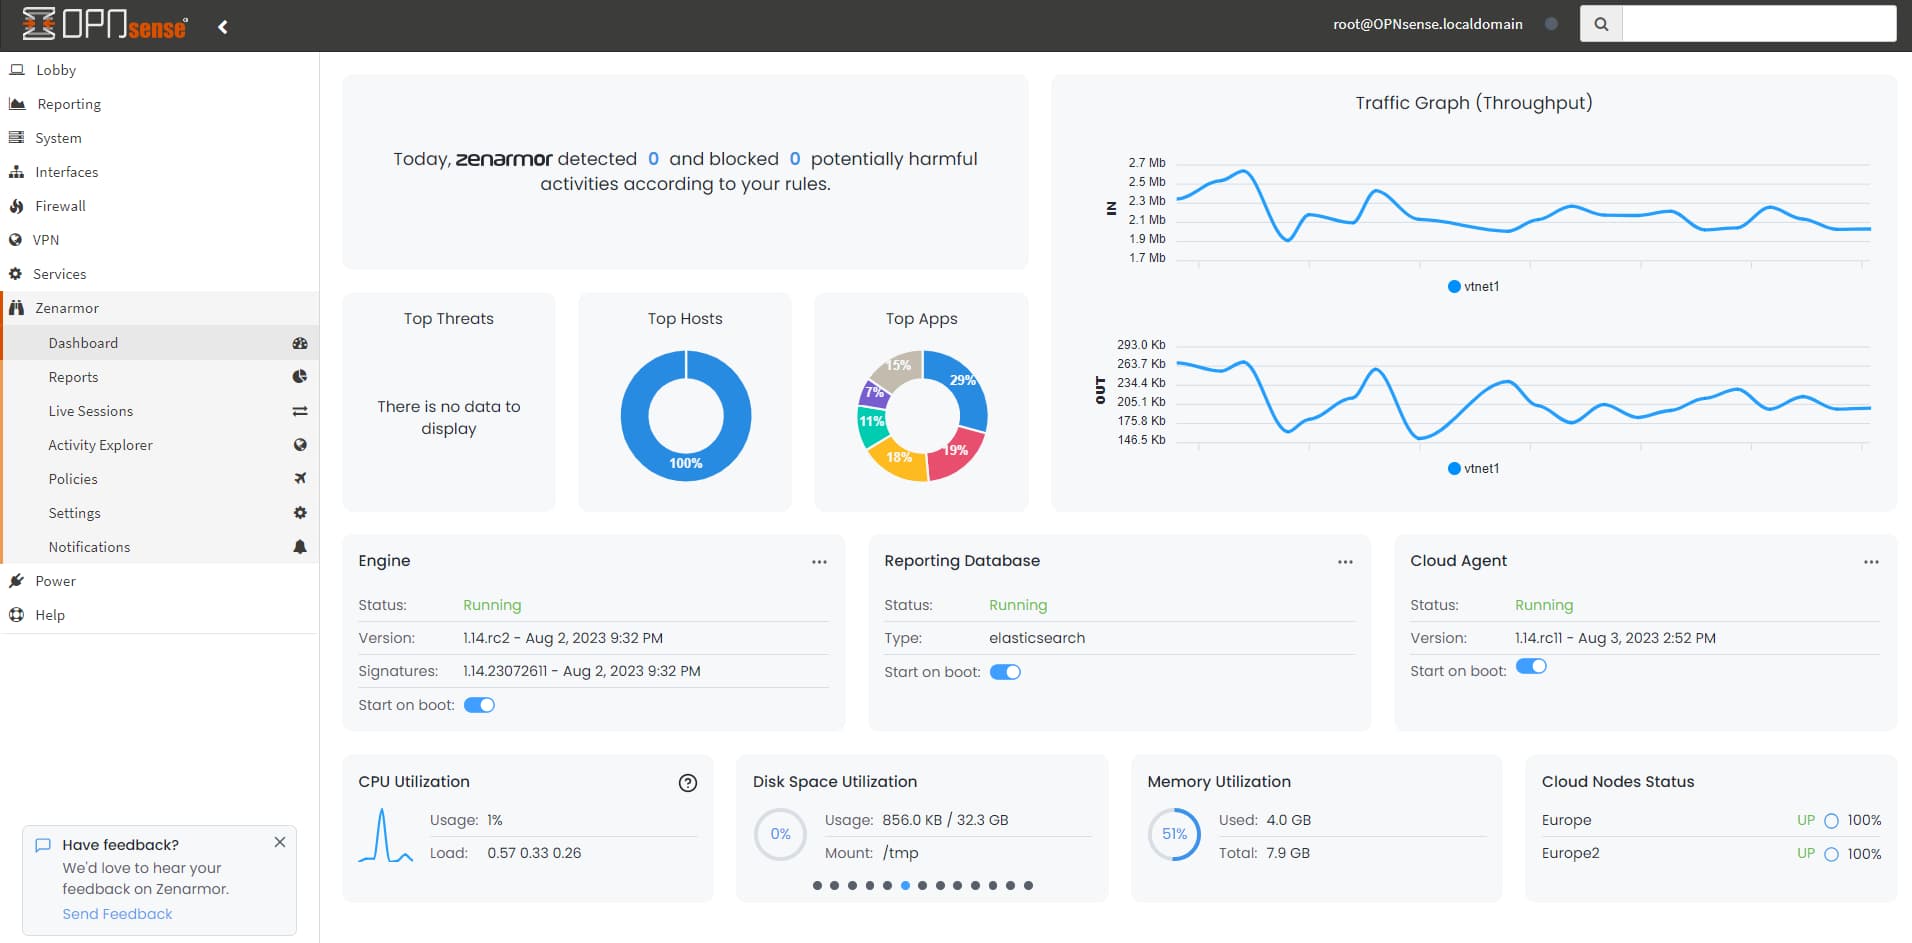Image resolution: width=1912 pixels, height=943 pixels.
Task: Open the Cloud Agent options menu
Action: pos(1871,561)
